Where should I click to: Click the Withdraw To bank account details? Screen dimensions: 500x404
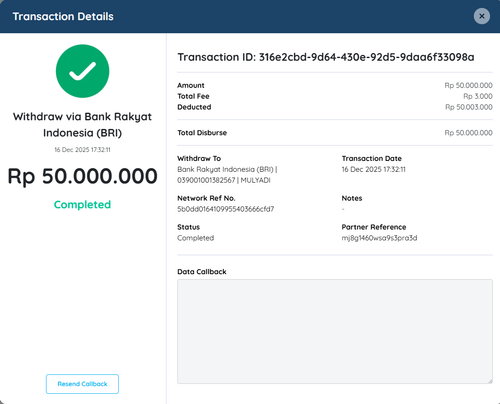[227, 175]
